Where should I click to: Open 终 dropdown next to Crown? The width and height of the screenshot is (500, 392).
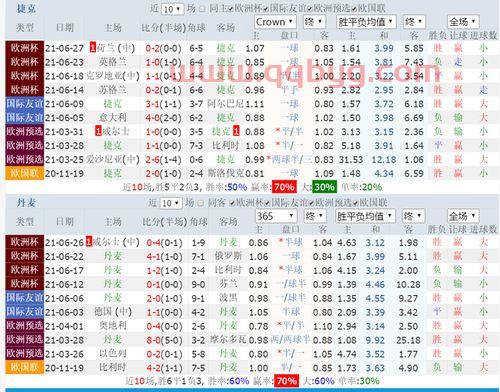[314, 22]
